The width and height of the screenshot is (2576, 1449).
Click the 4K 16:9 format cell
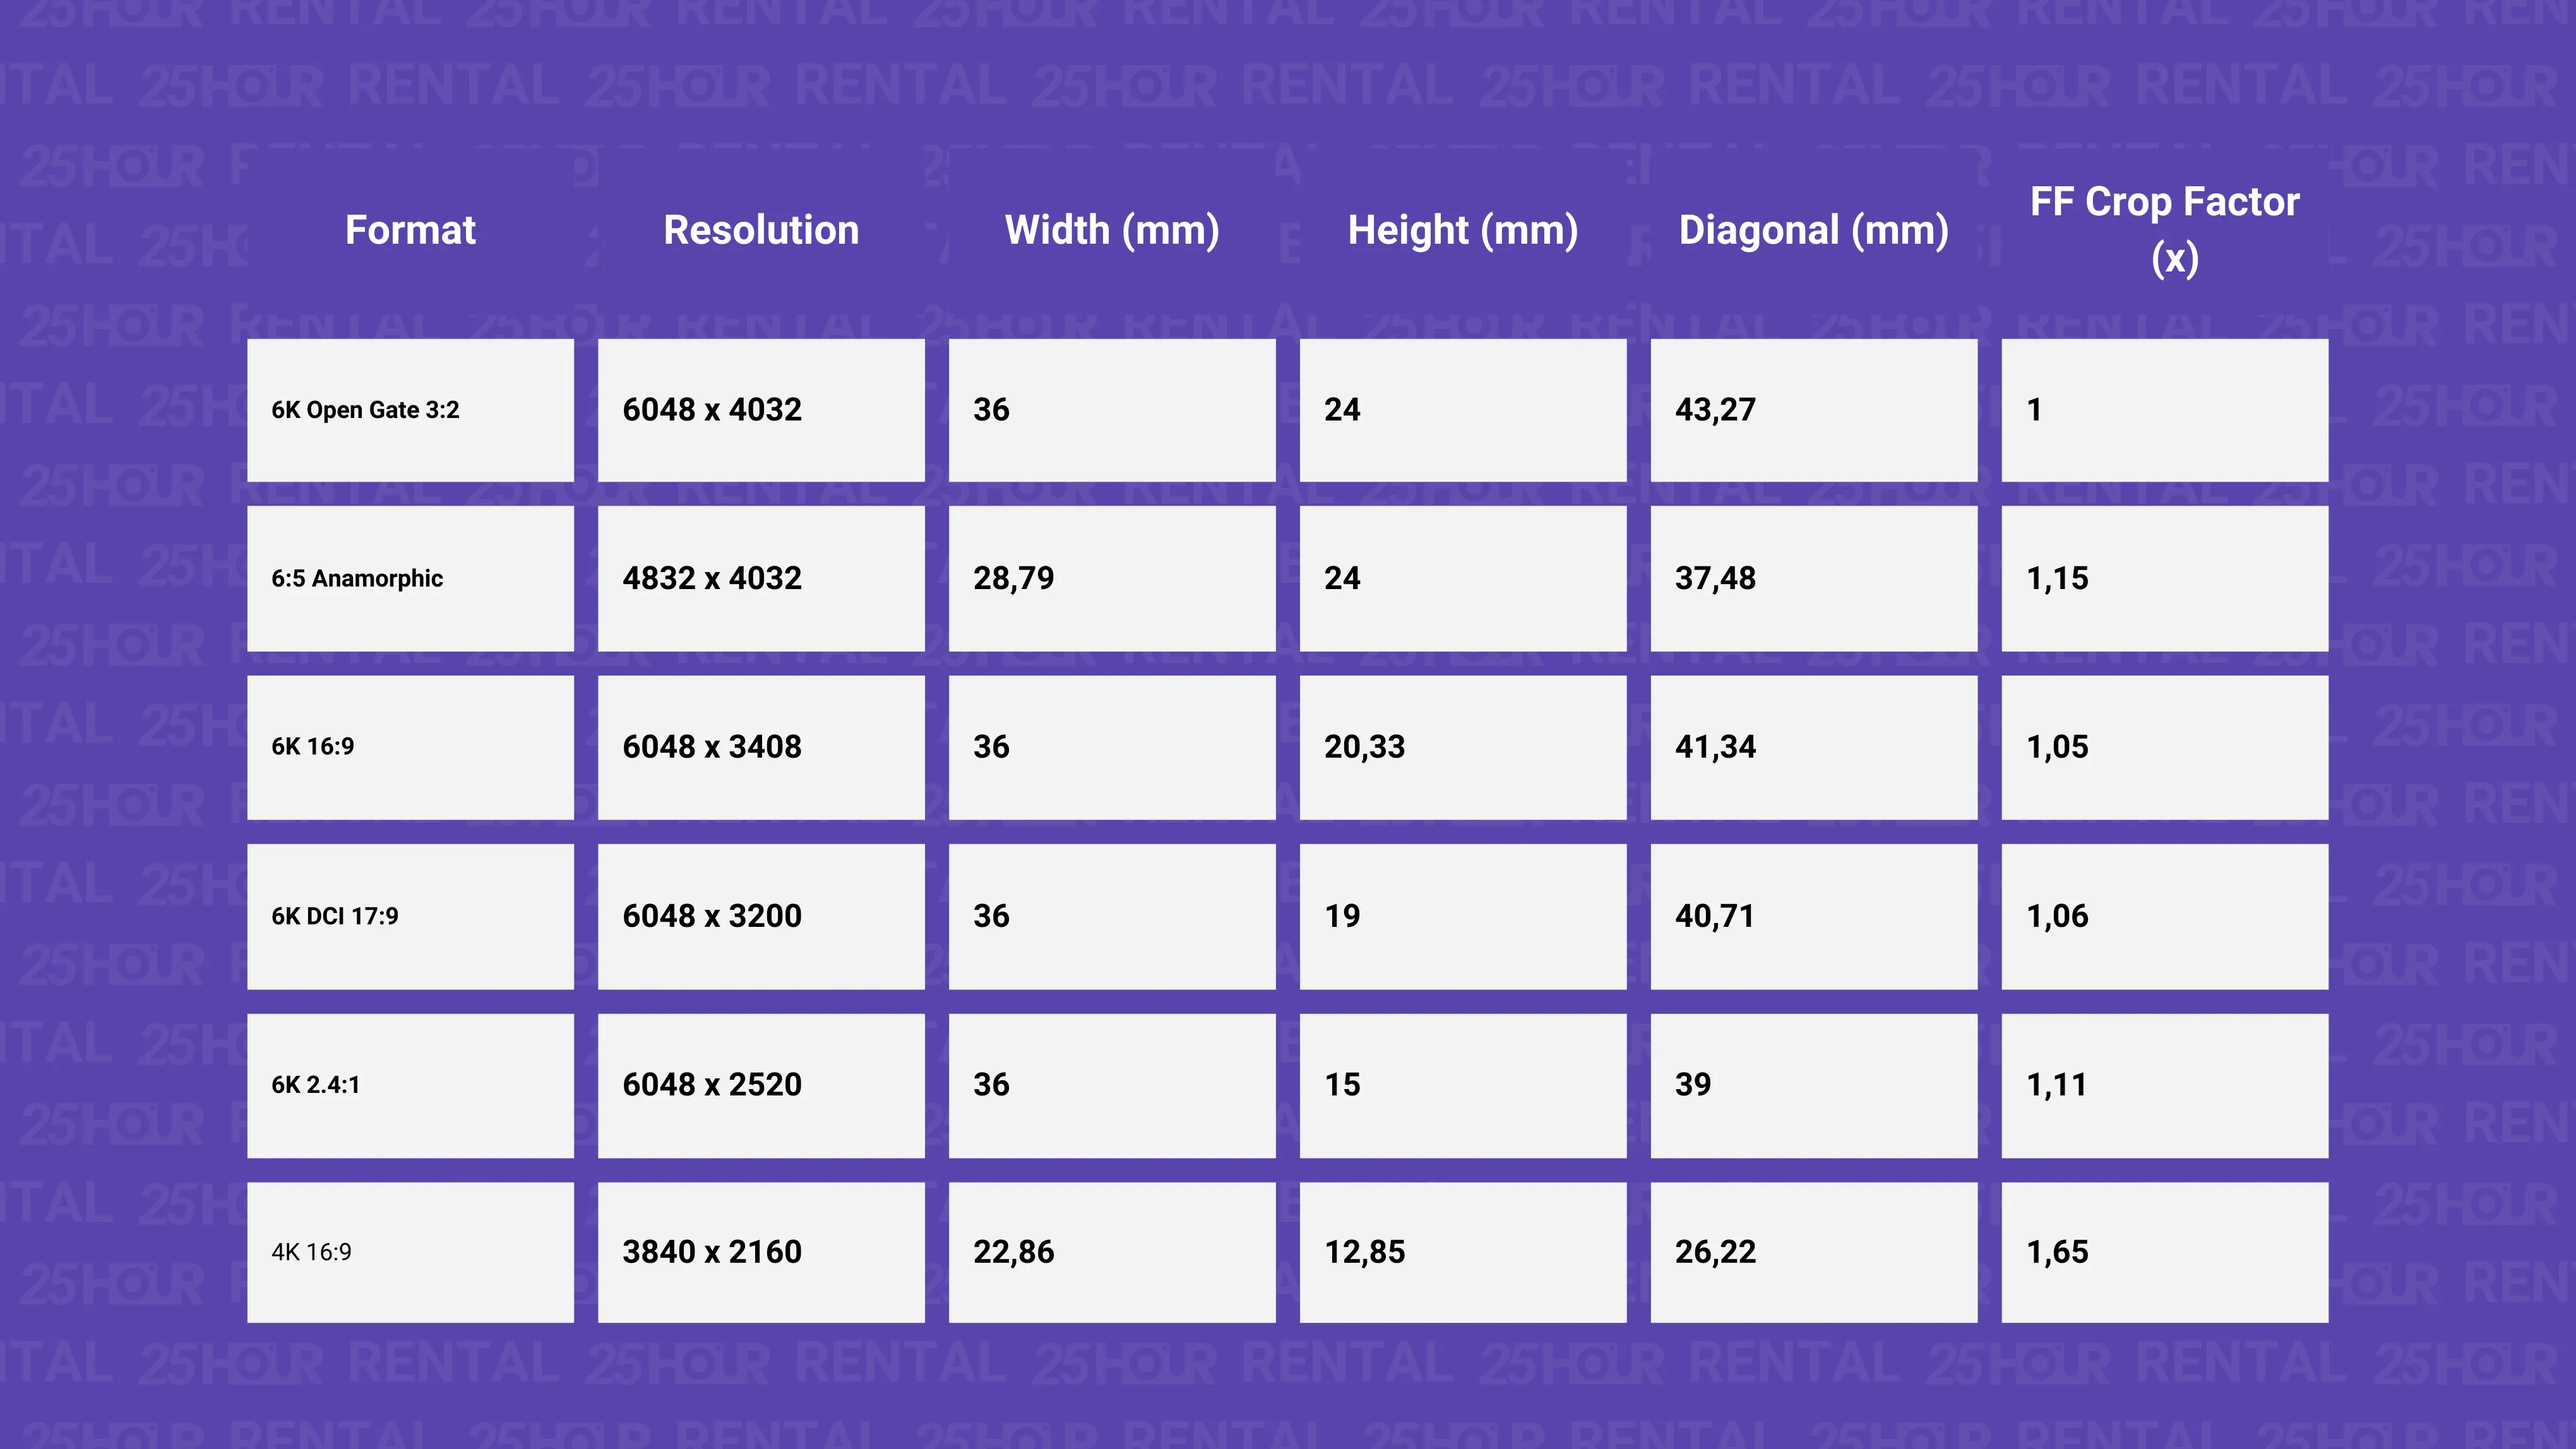(410, 1252)
